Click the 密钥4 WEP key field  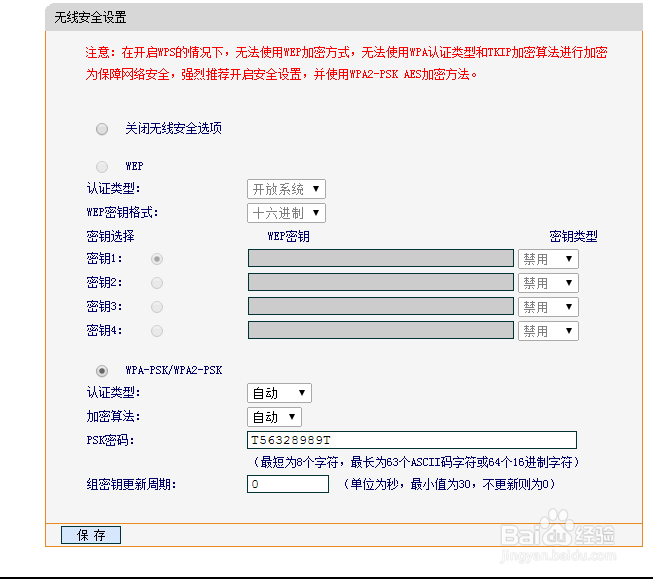click(381, 330)
